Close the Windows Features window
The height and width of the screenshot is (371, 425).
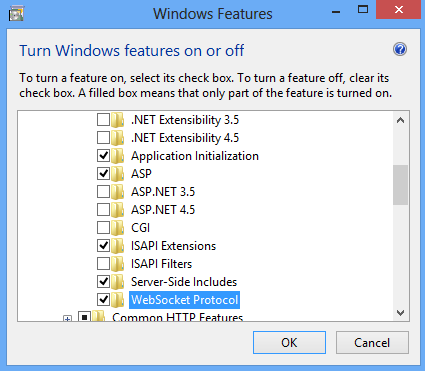point(399,10)
